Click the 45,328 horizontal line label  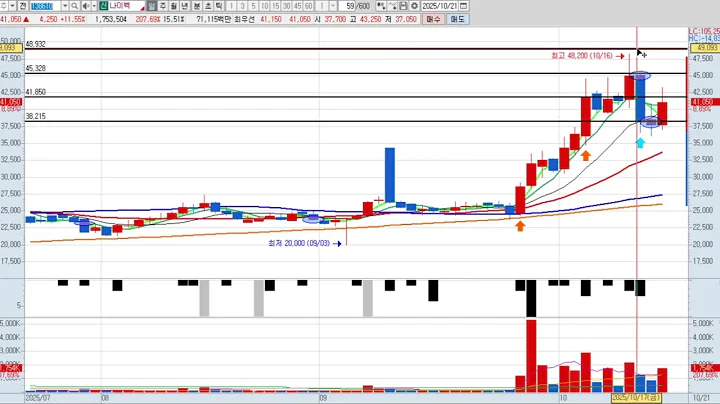pos(35,68)
